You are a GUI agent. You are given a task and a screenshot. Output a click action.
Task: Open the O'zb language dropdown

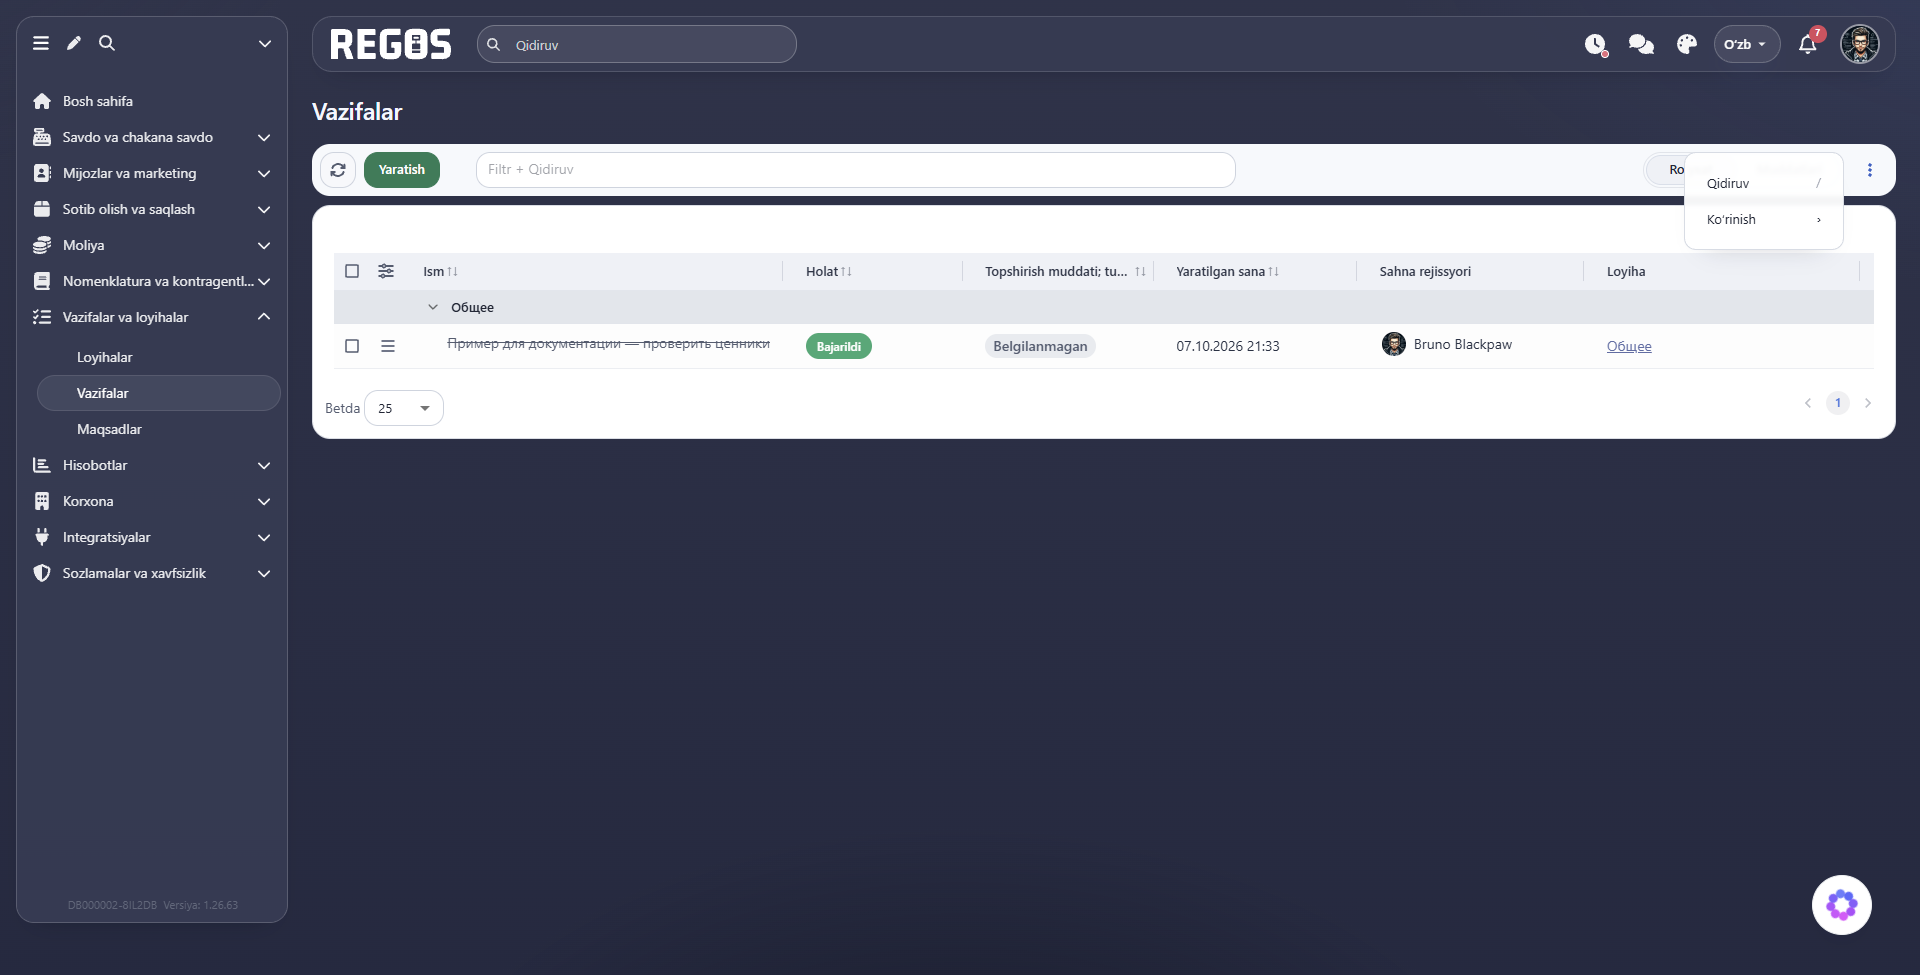[x=1746, y=44]
